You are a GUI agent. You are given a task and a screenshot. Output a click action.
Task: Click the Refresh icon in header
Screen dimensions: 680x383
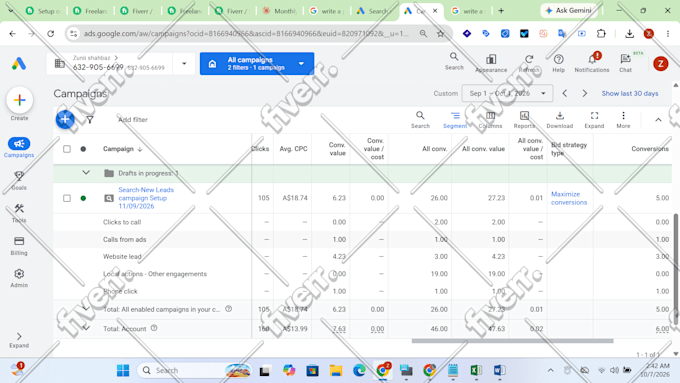529,63
